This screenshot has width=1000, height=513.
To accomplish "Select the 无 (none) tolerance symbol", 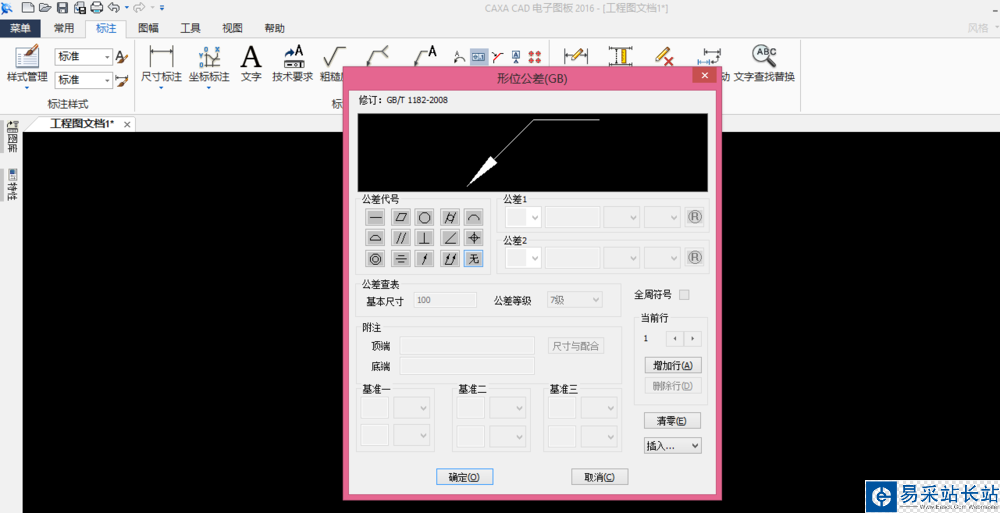I will click(x=473, y=258).
